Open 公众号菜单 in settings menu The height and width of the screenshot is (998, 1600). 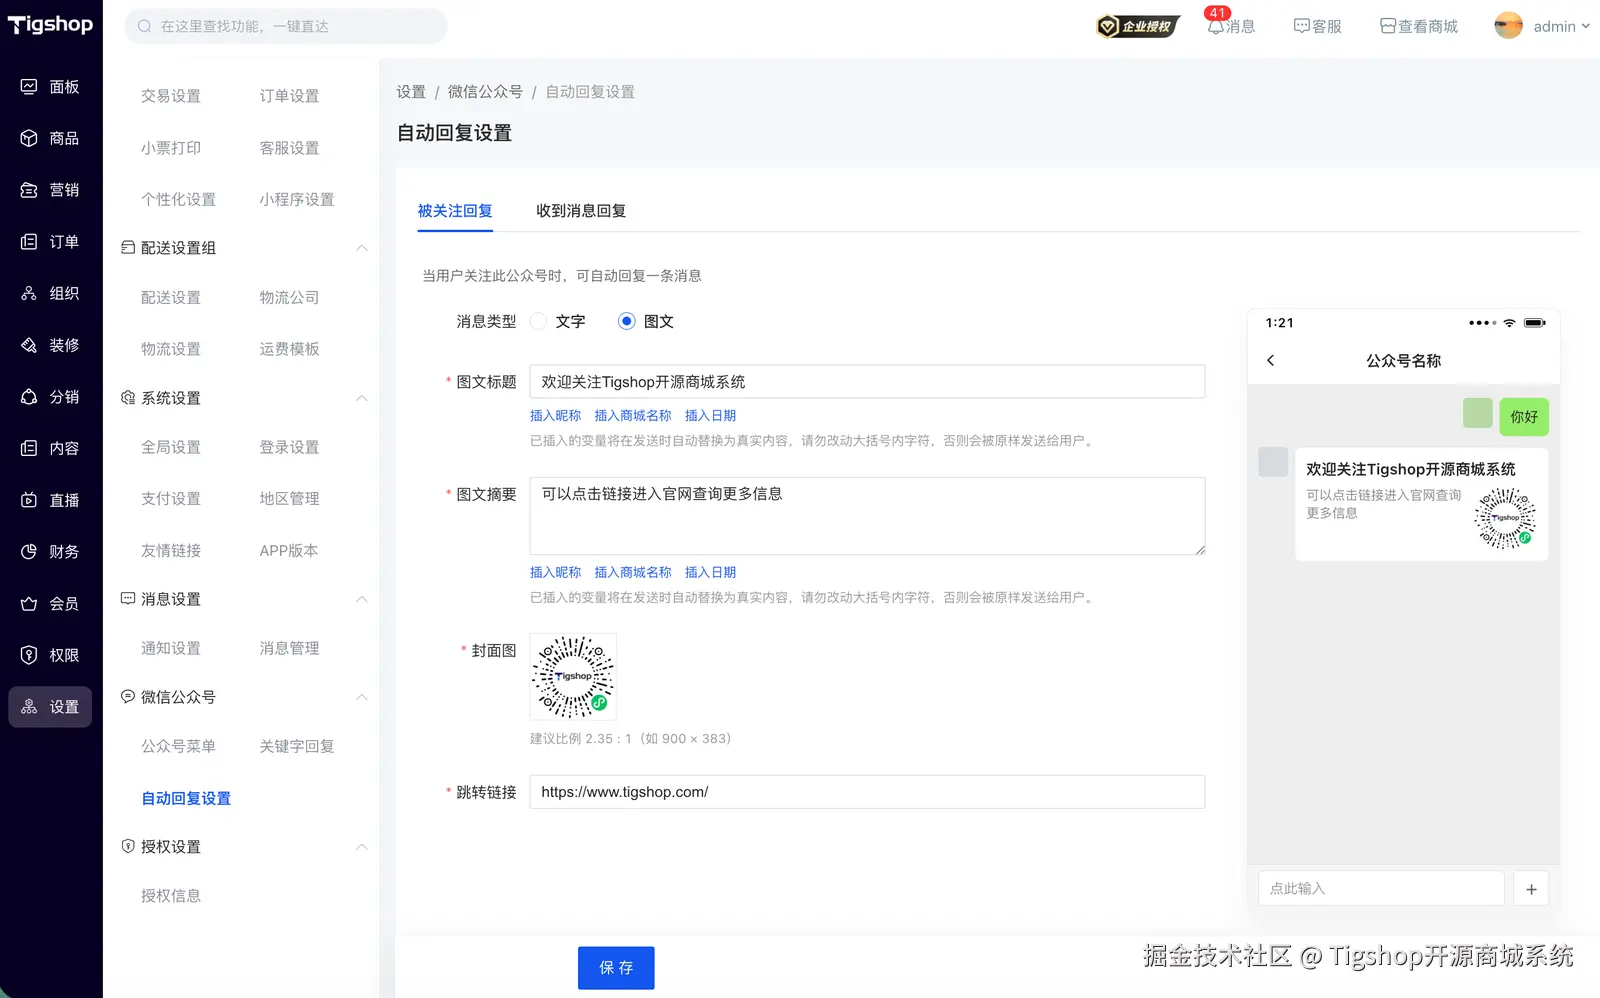pyautogui.click(x=178, y=746)
